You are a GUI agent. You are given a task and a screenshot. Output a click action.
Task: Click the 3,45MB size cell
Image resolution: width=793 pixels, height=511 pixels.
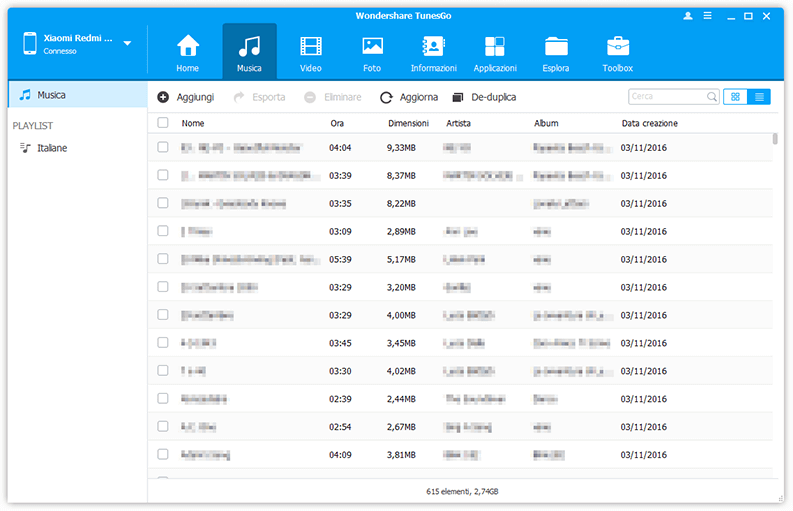tap(402, 343)
